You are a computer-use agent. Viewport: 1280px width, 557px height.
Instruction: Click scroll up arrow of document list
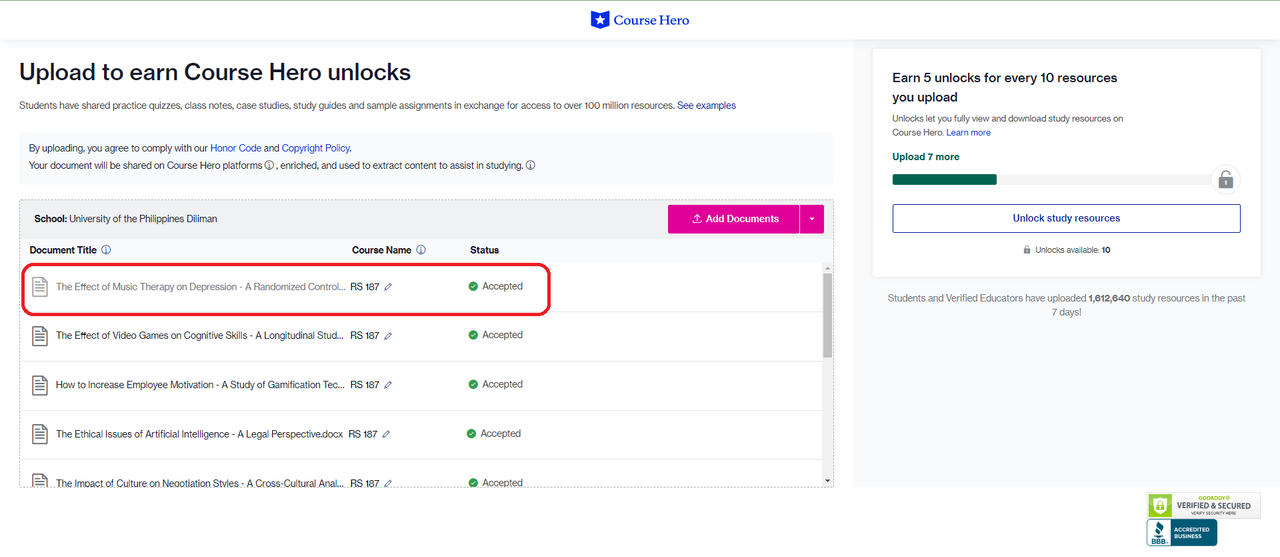tap(827, 268)
